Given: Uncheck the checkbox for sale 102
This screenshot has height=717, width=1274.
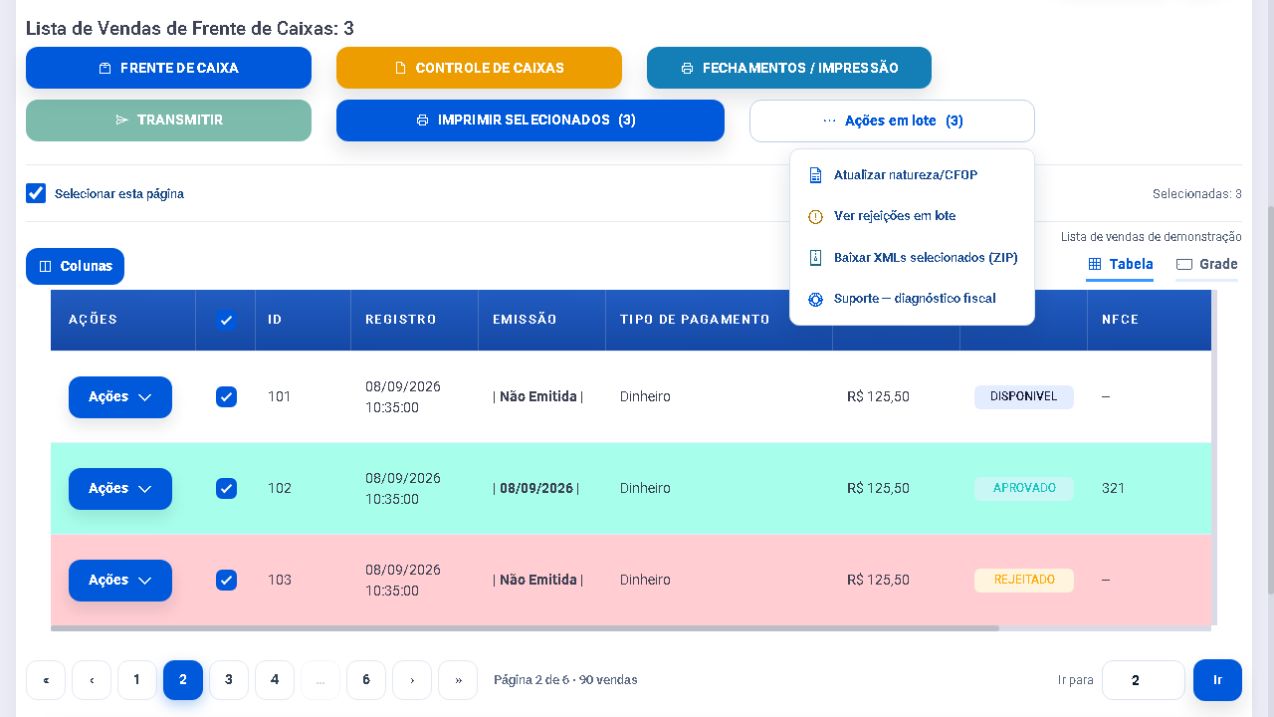Looking at the screenshot, I should pos(227,488).
